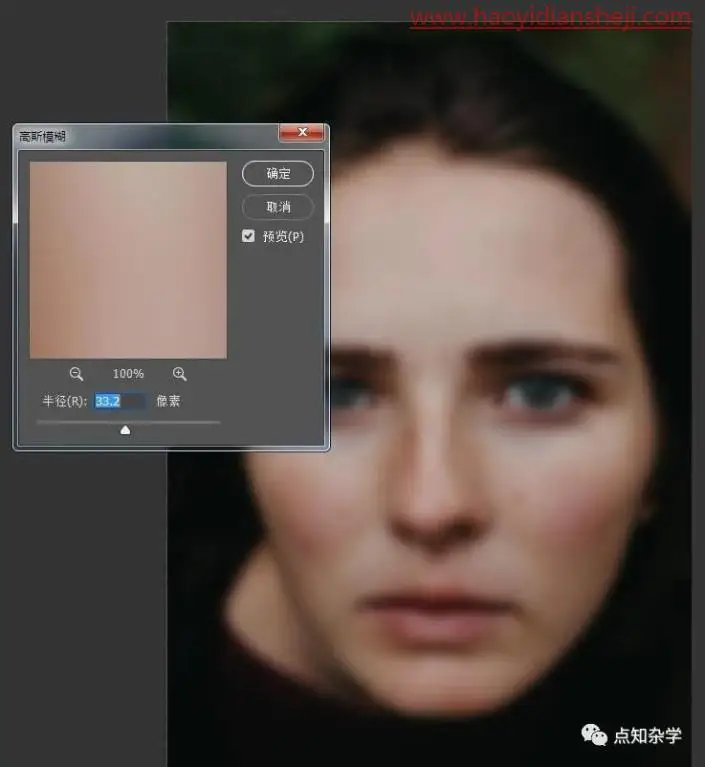
Task: Close the 高斯模糊 dialog
Action: click(x=302, y=133)
